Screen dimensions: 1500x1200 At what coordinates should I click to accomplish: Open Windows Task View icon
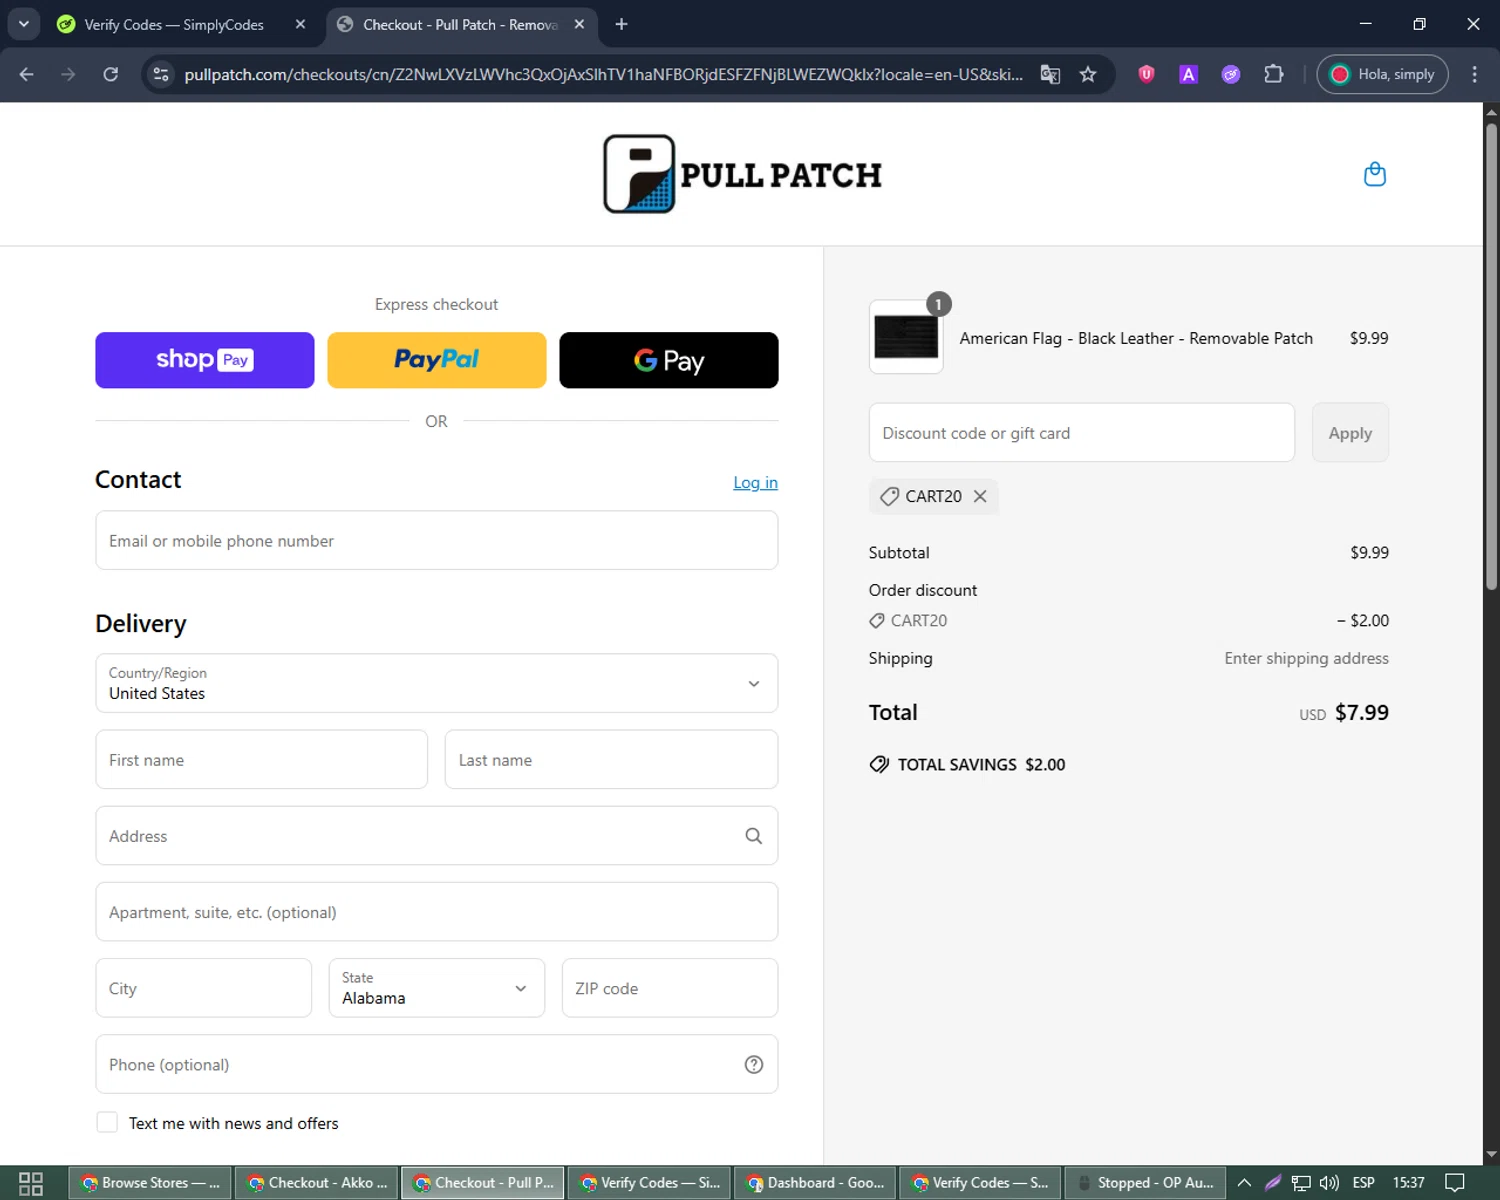[x=31, y=1183]
